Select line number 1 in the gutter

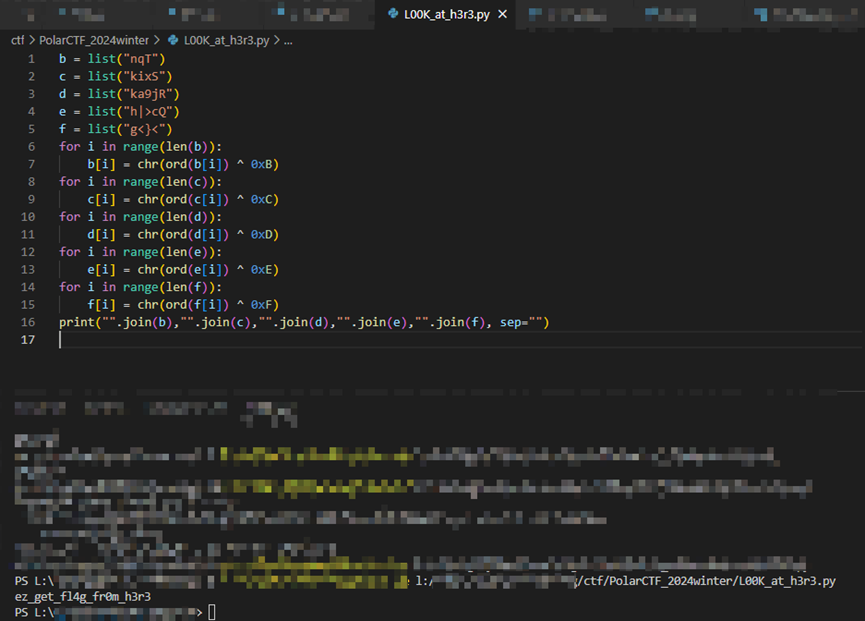(30, 59)
